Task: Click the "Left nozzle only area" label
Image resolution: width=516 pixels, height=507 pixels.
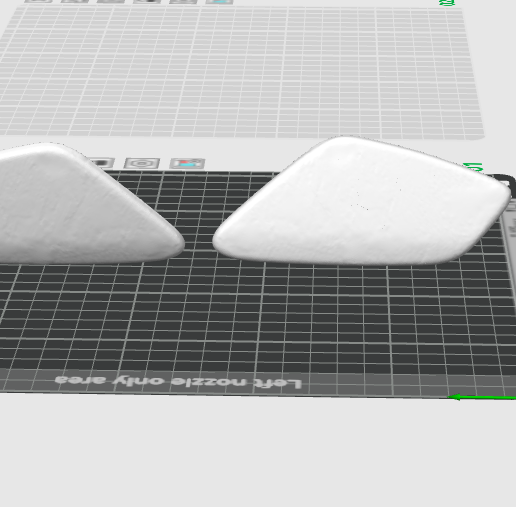Action: [178, 382]
